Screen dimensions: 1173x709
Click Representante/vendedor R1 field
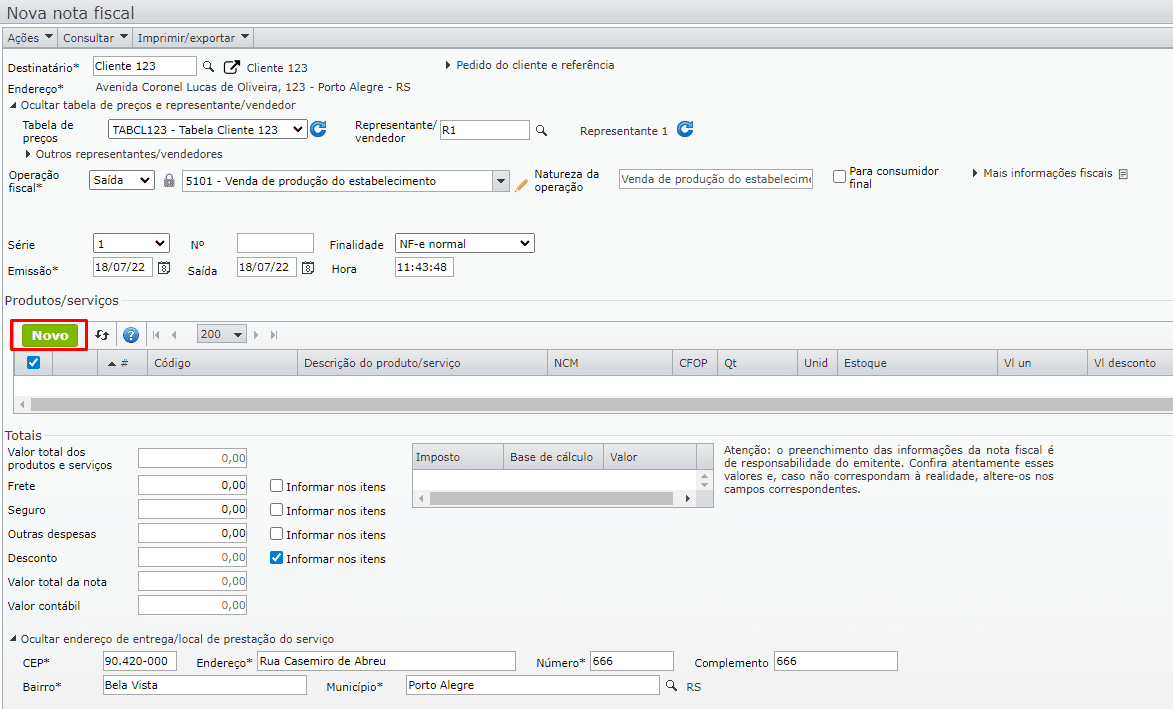485,130
